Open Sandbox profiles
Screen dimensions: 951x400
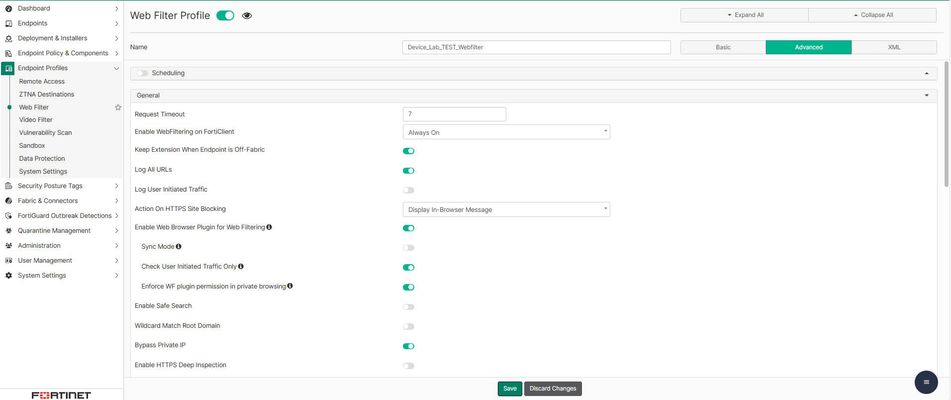point(32,145)
